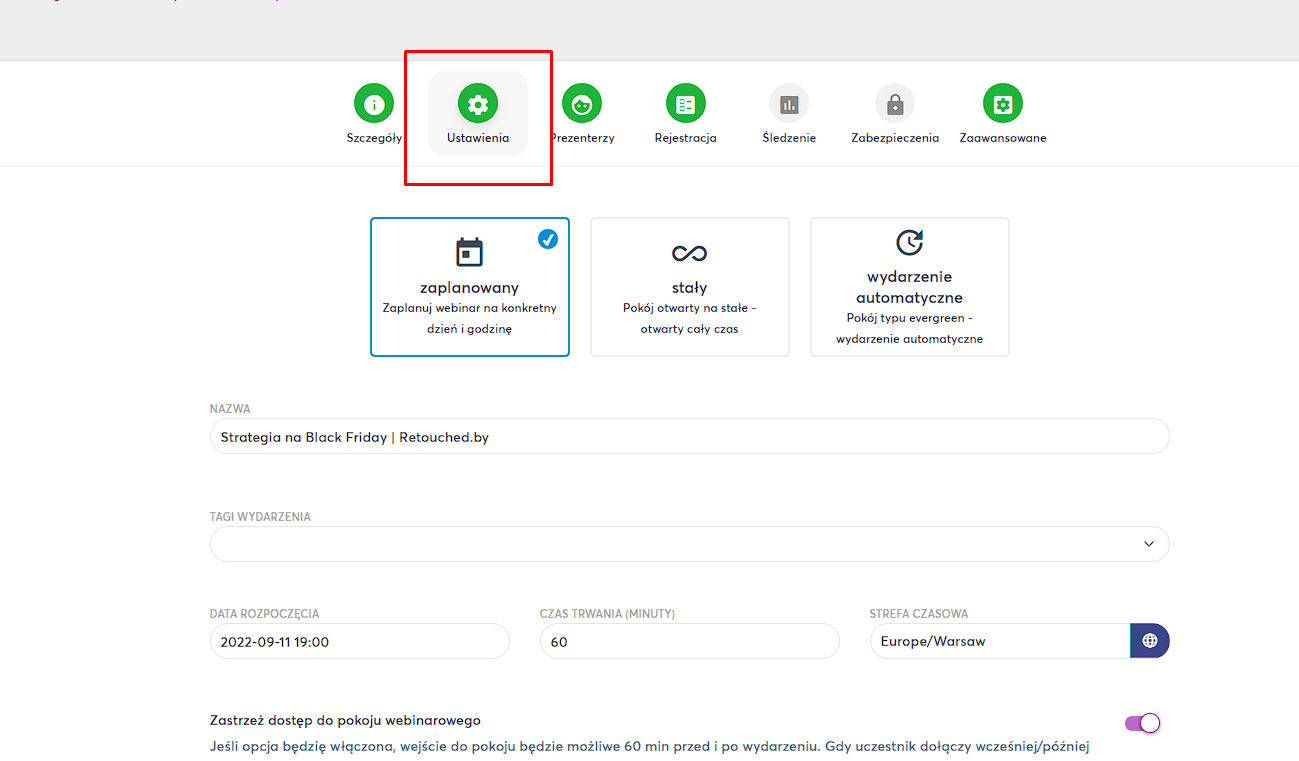Click the duration field showing 60
Image resolution: width=1299 pixels, height=761 pixels.
pyautogui.click(x=690, y=641)
